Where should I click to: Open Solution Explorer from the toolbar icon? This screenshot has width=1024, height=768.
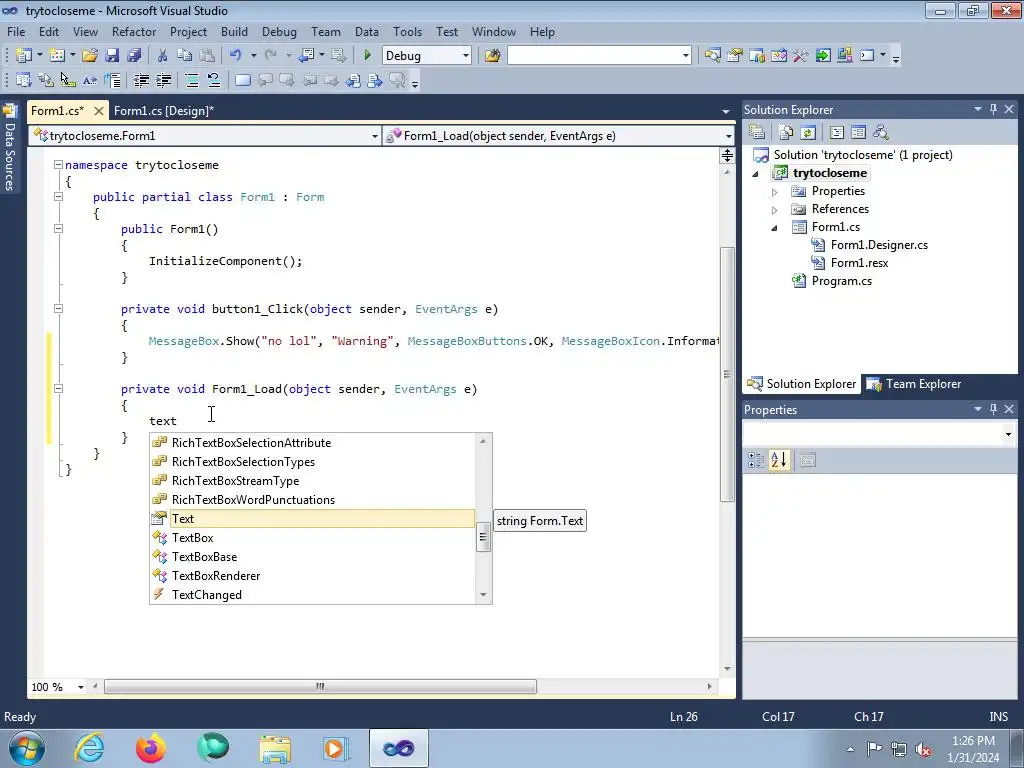712,56
